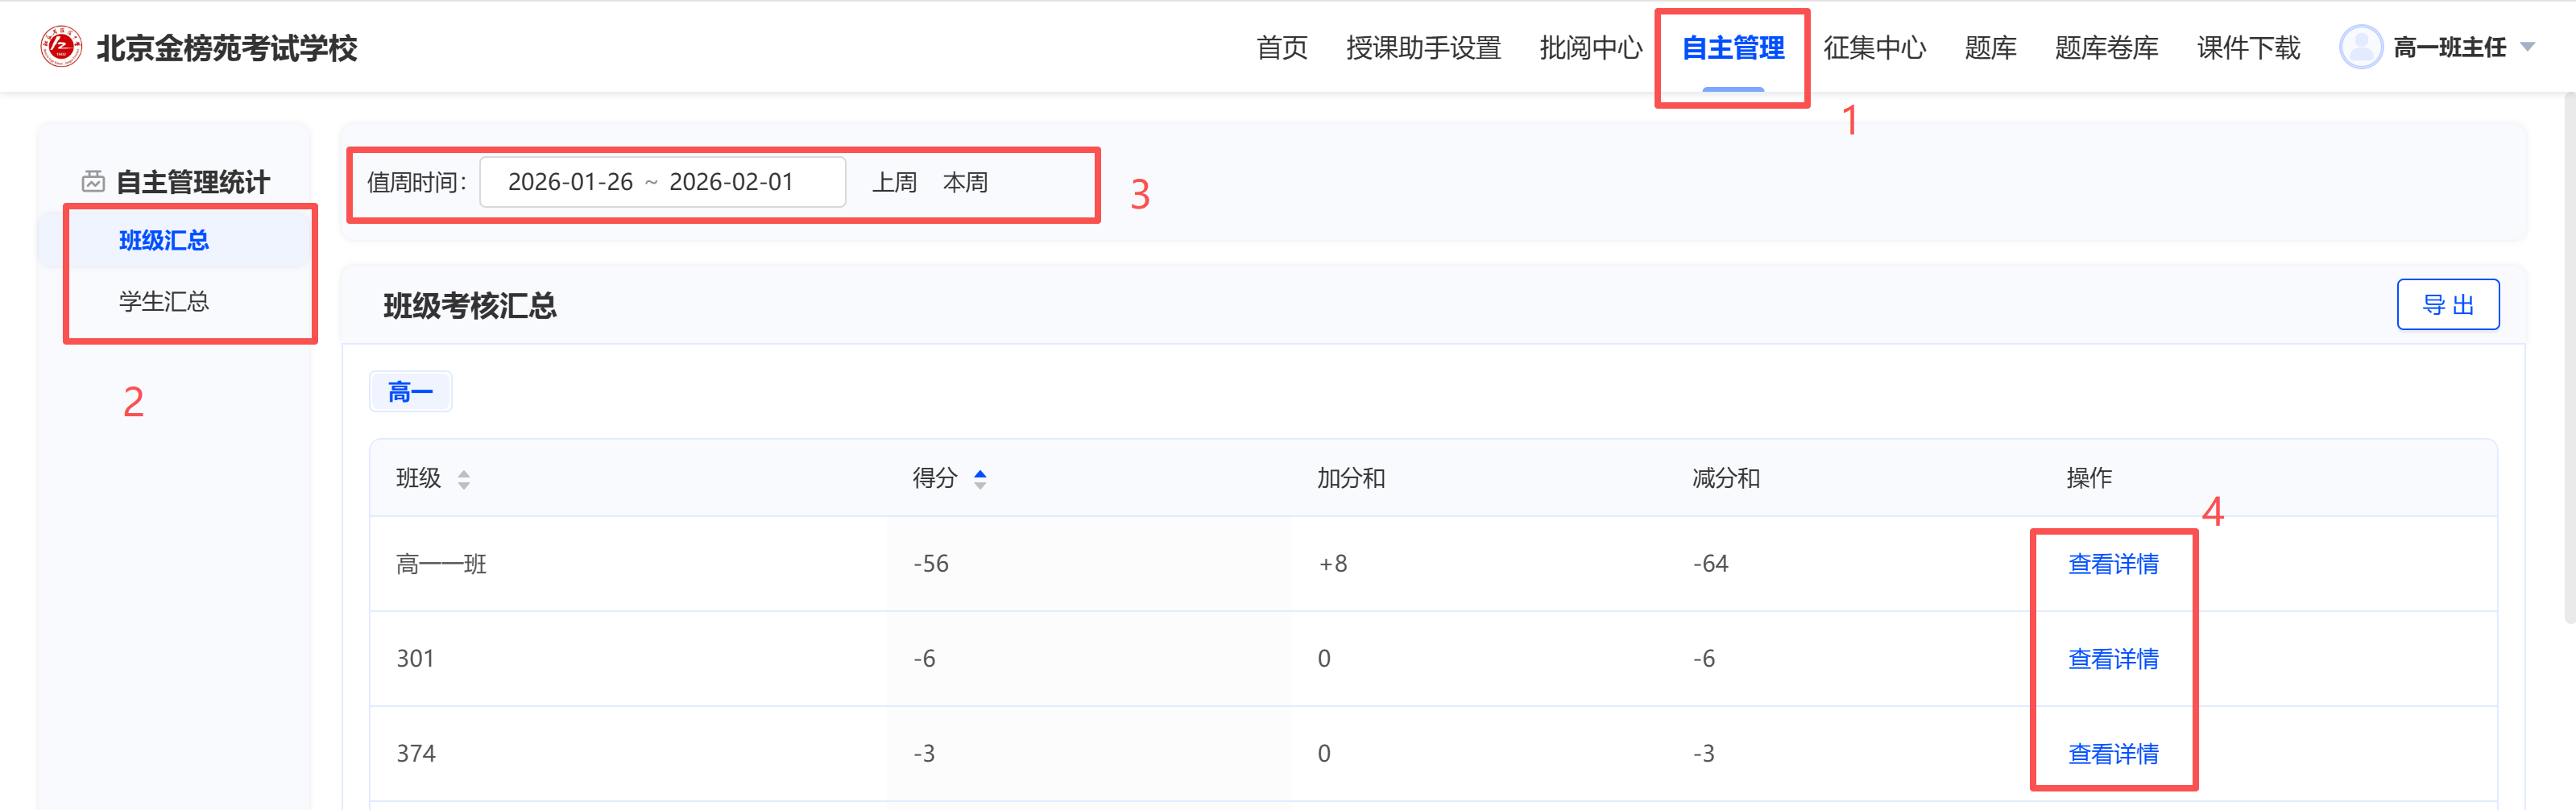Open the 首页 menu item

click(1281, 47)
